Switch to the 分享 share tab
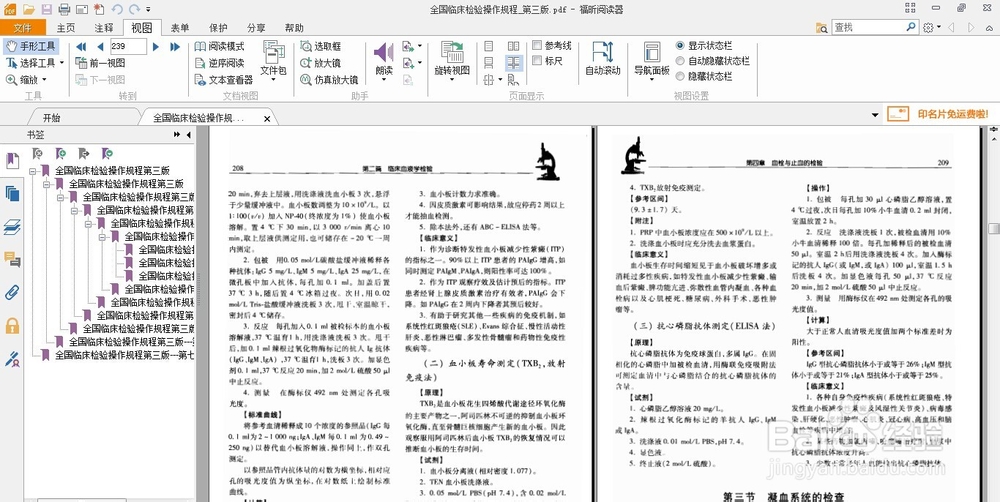 click(256, 27)
